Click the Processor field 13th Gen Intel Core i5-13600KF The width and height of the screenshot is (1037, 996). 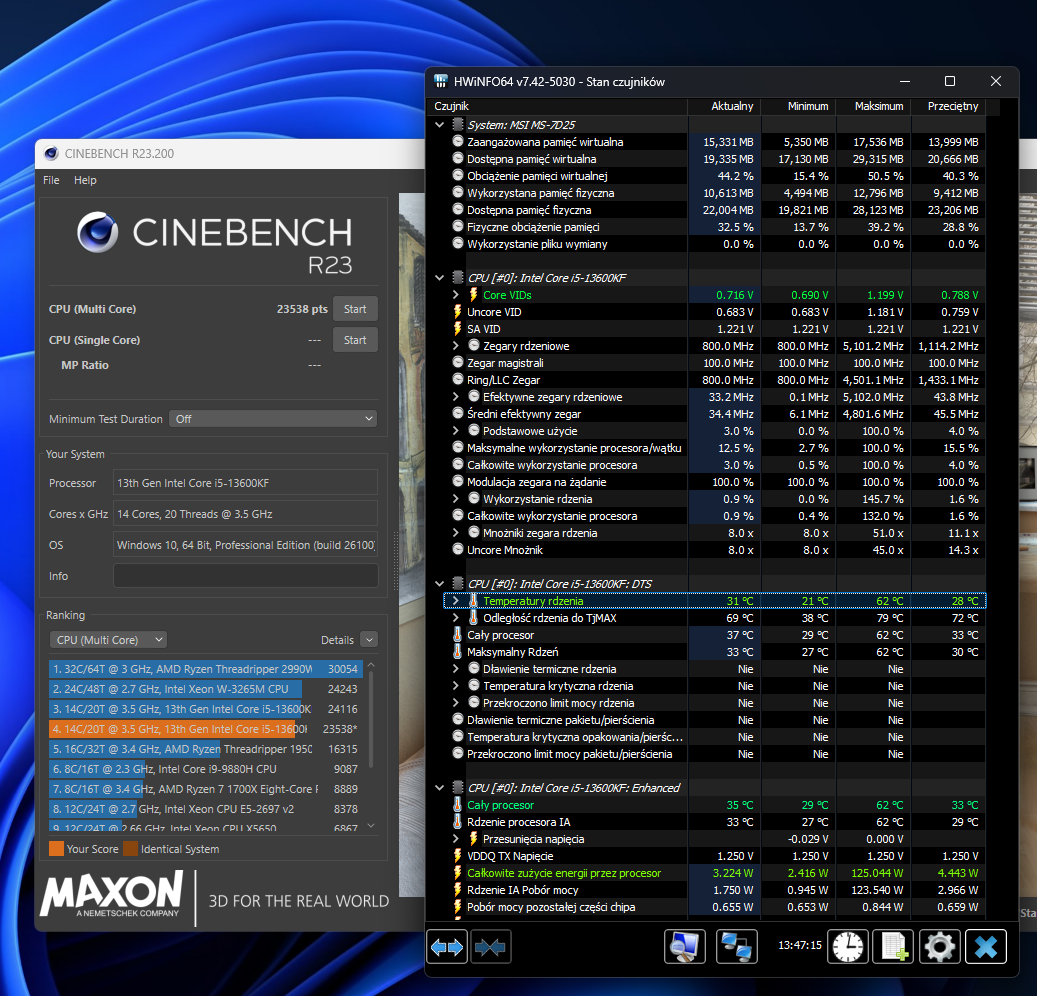(x=245, y=483)
